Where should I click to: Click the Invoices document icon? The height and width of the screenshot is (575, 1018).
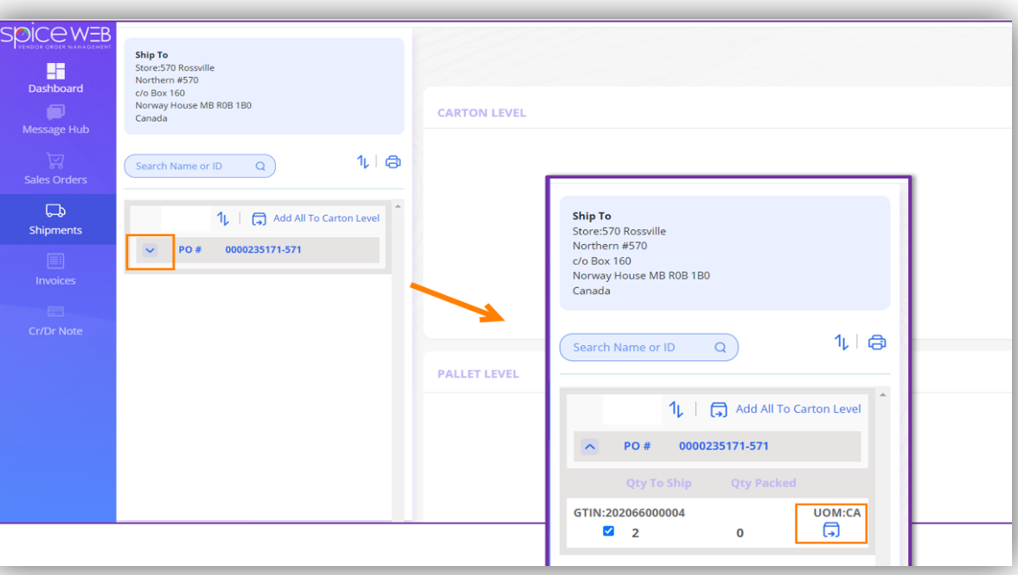pos(56,261)
